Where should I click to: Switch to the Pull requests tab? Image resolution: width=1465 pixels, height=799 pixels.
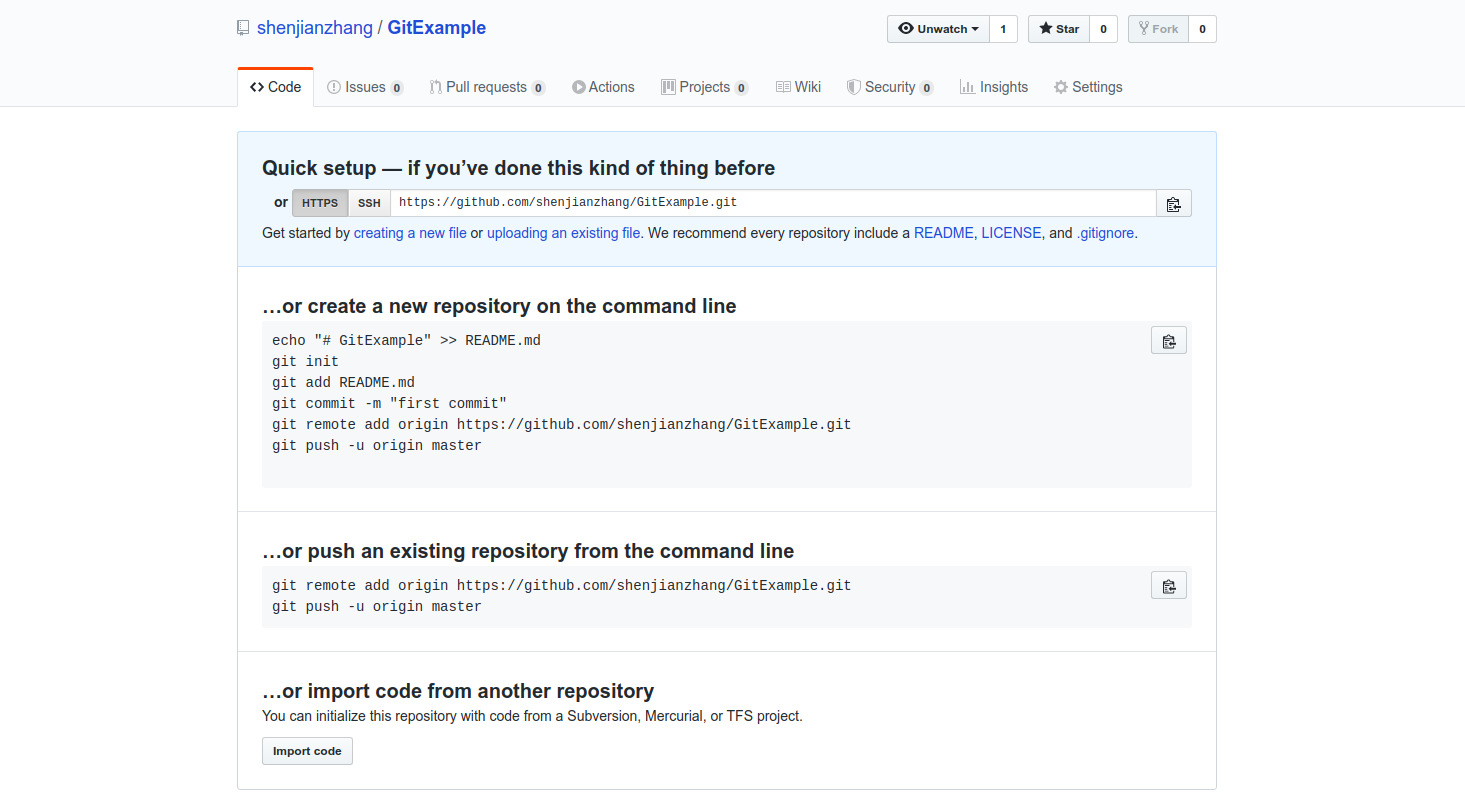487,87
